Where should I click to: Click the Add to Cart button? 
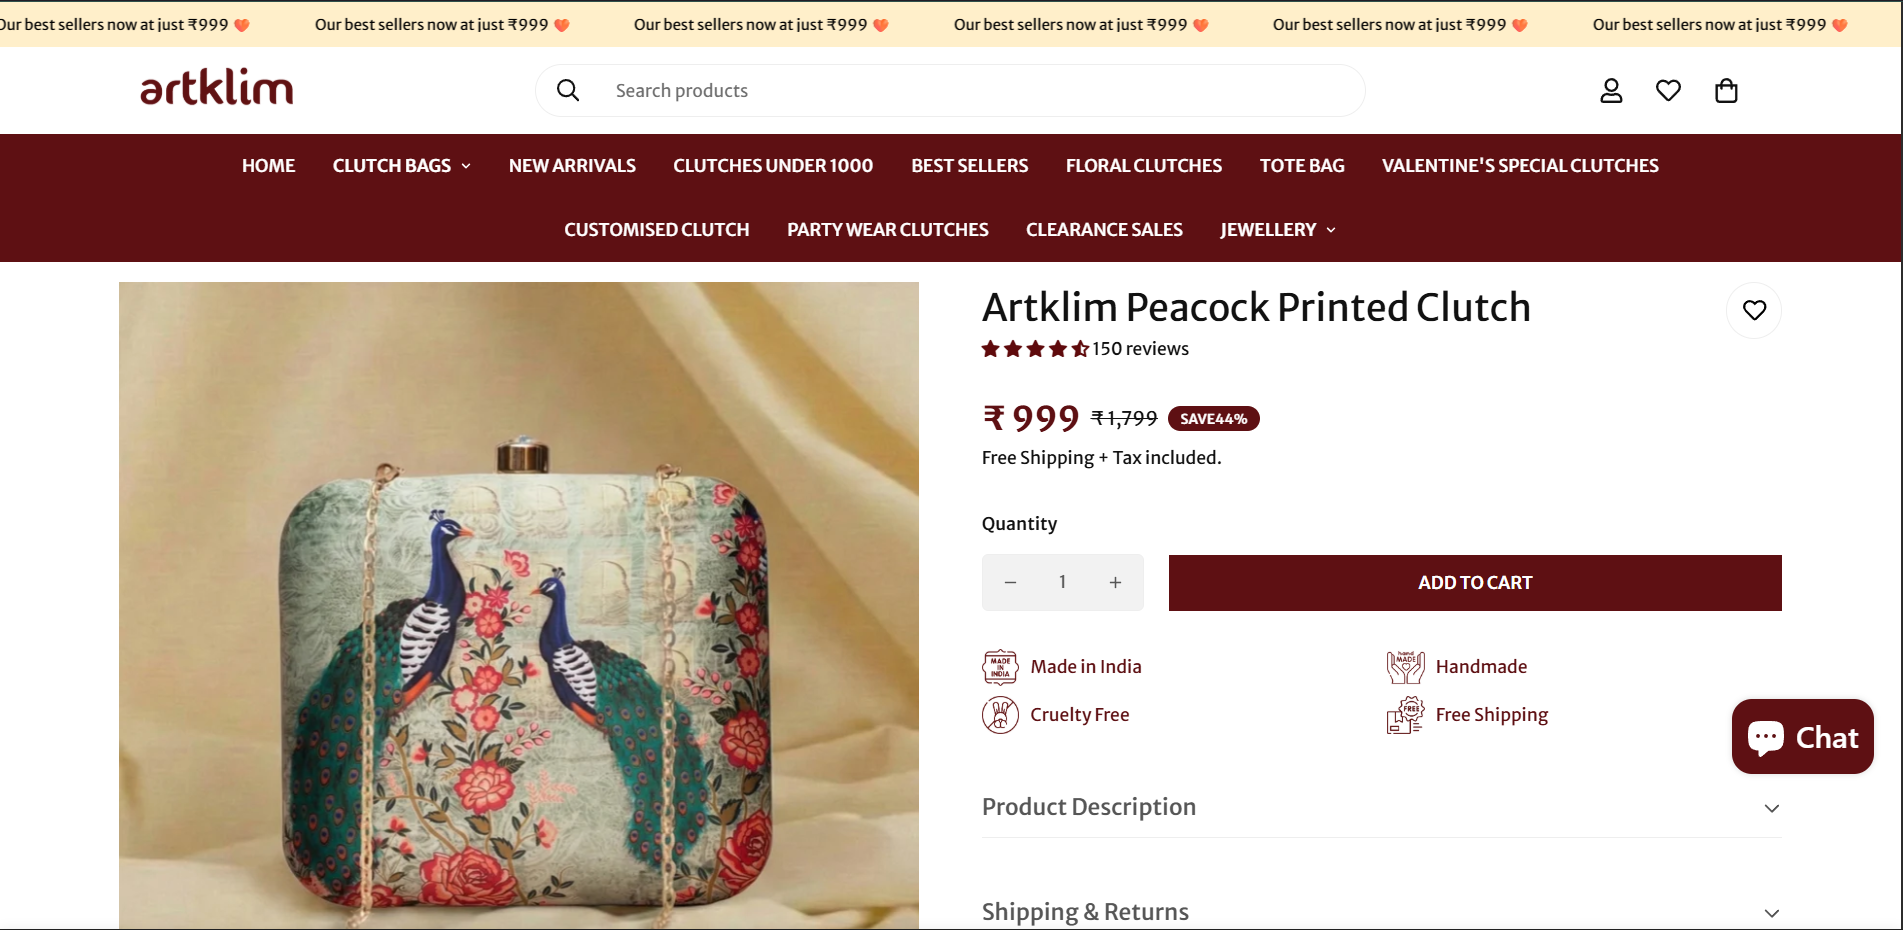(x=1474, y=582)
